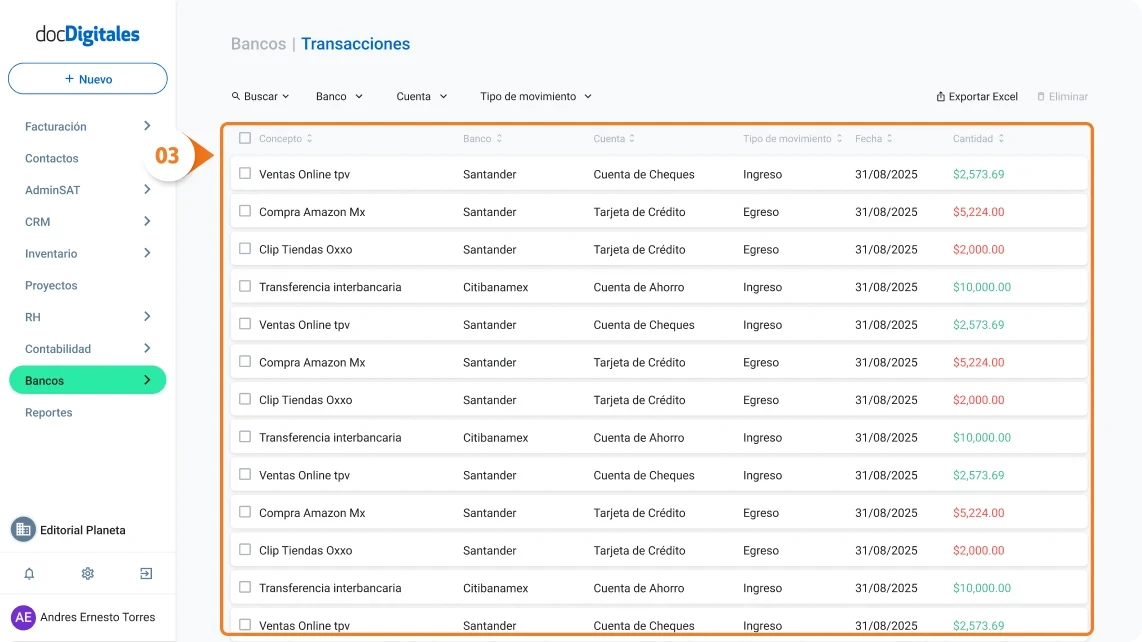Select the checkbox for Ventas Online tpv first row
Image resolution: width=1142 pixels, height=642 pixels.
click(245, 174)
